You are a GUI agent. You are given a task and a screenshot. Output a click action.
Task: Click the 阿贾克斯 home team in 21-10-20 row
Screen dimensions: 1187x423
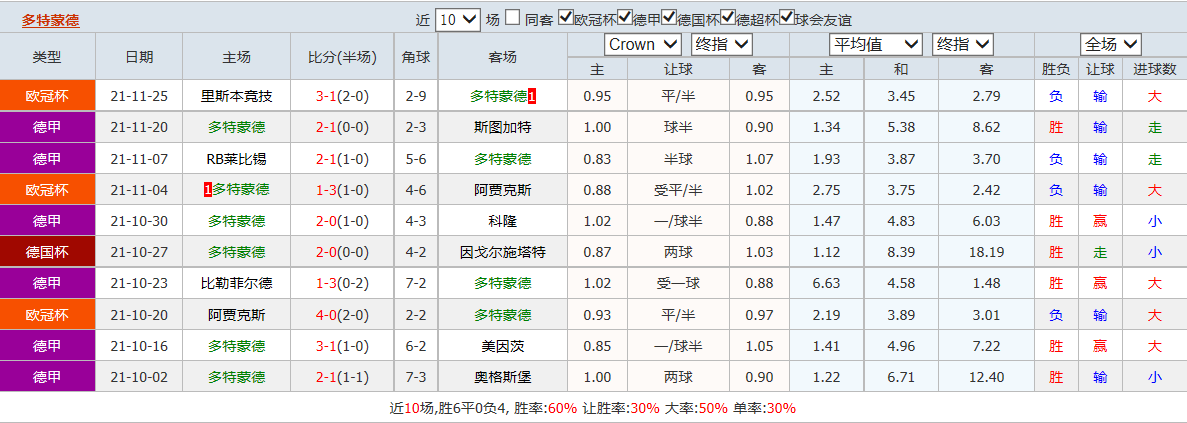click(236, 315)
